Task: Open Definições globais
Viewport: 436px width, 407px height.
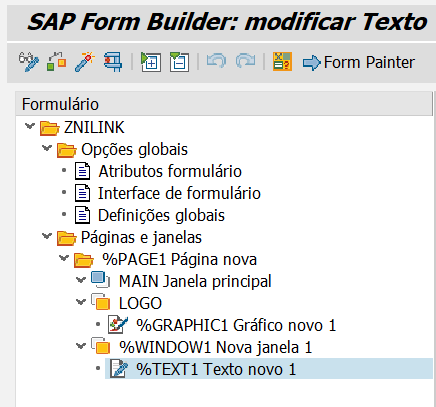Action: (161, 216)
